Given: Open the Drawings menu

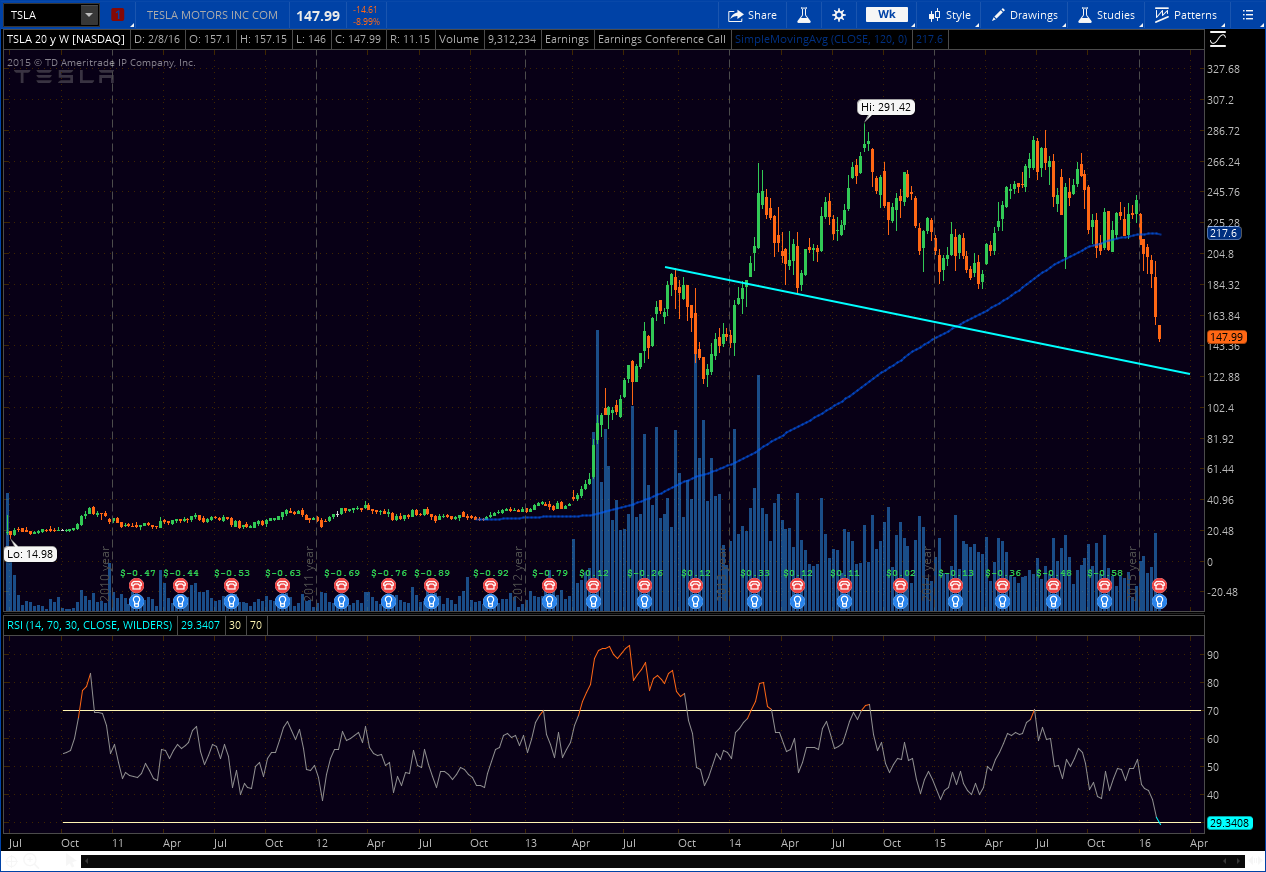Looking at the screenshot, I should (1025, 15).
